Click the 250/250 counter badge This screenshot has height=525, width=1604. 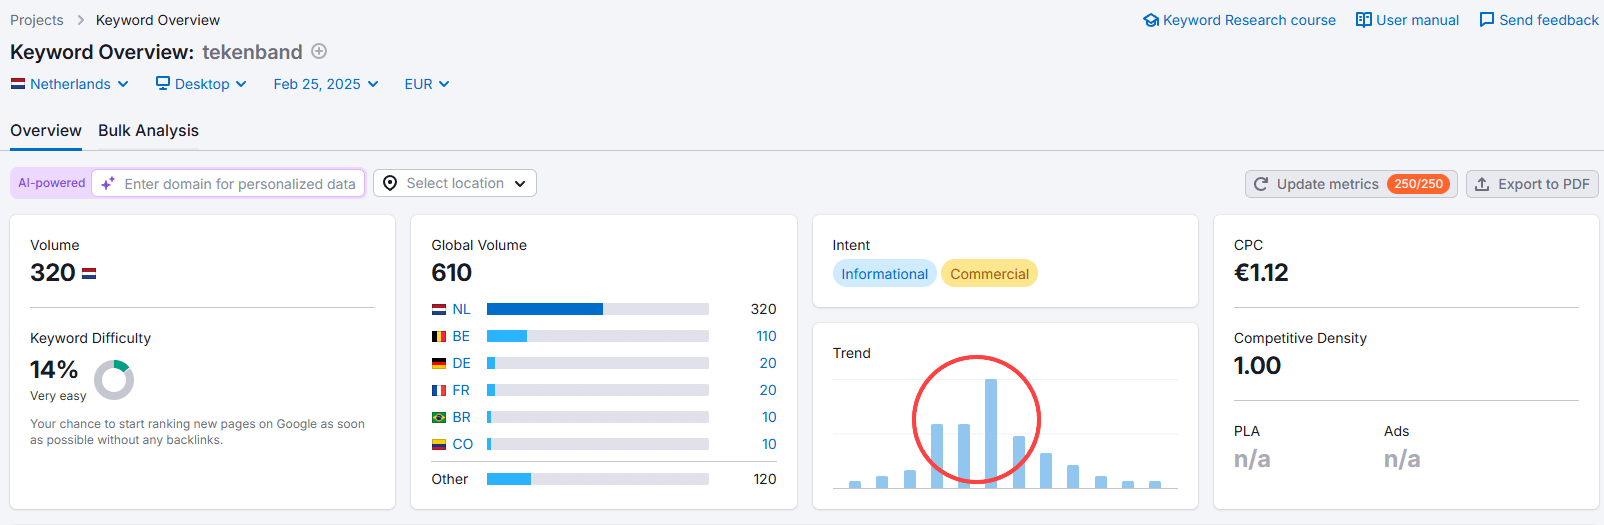tap(1418, 184)
